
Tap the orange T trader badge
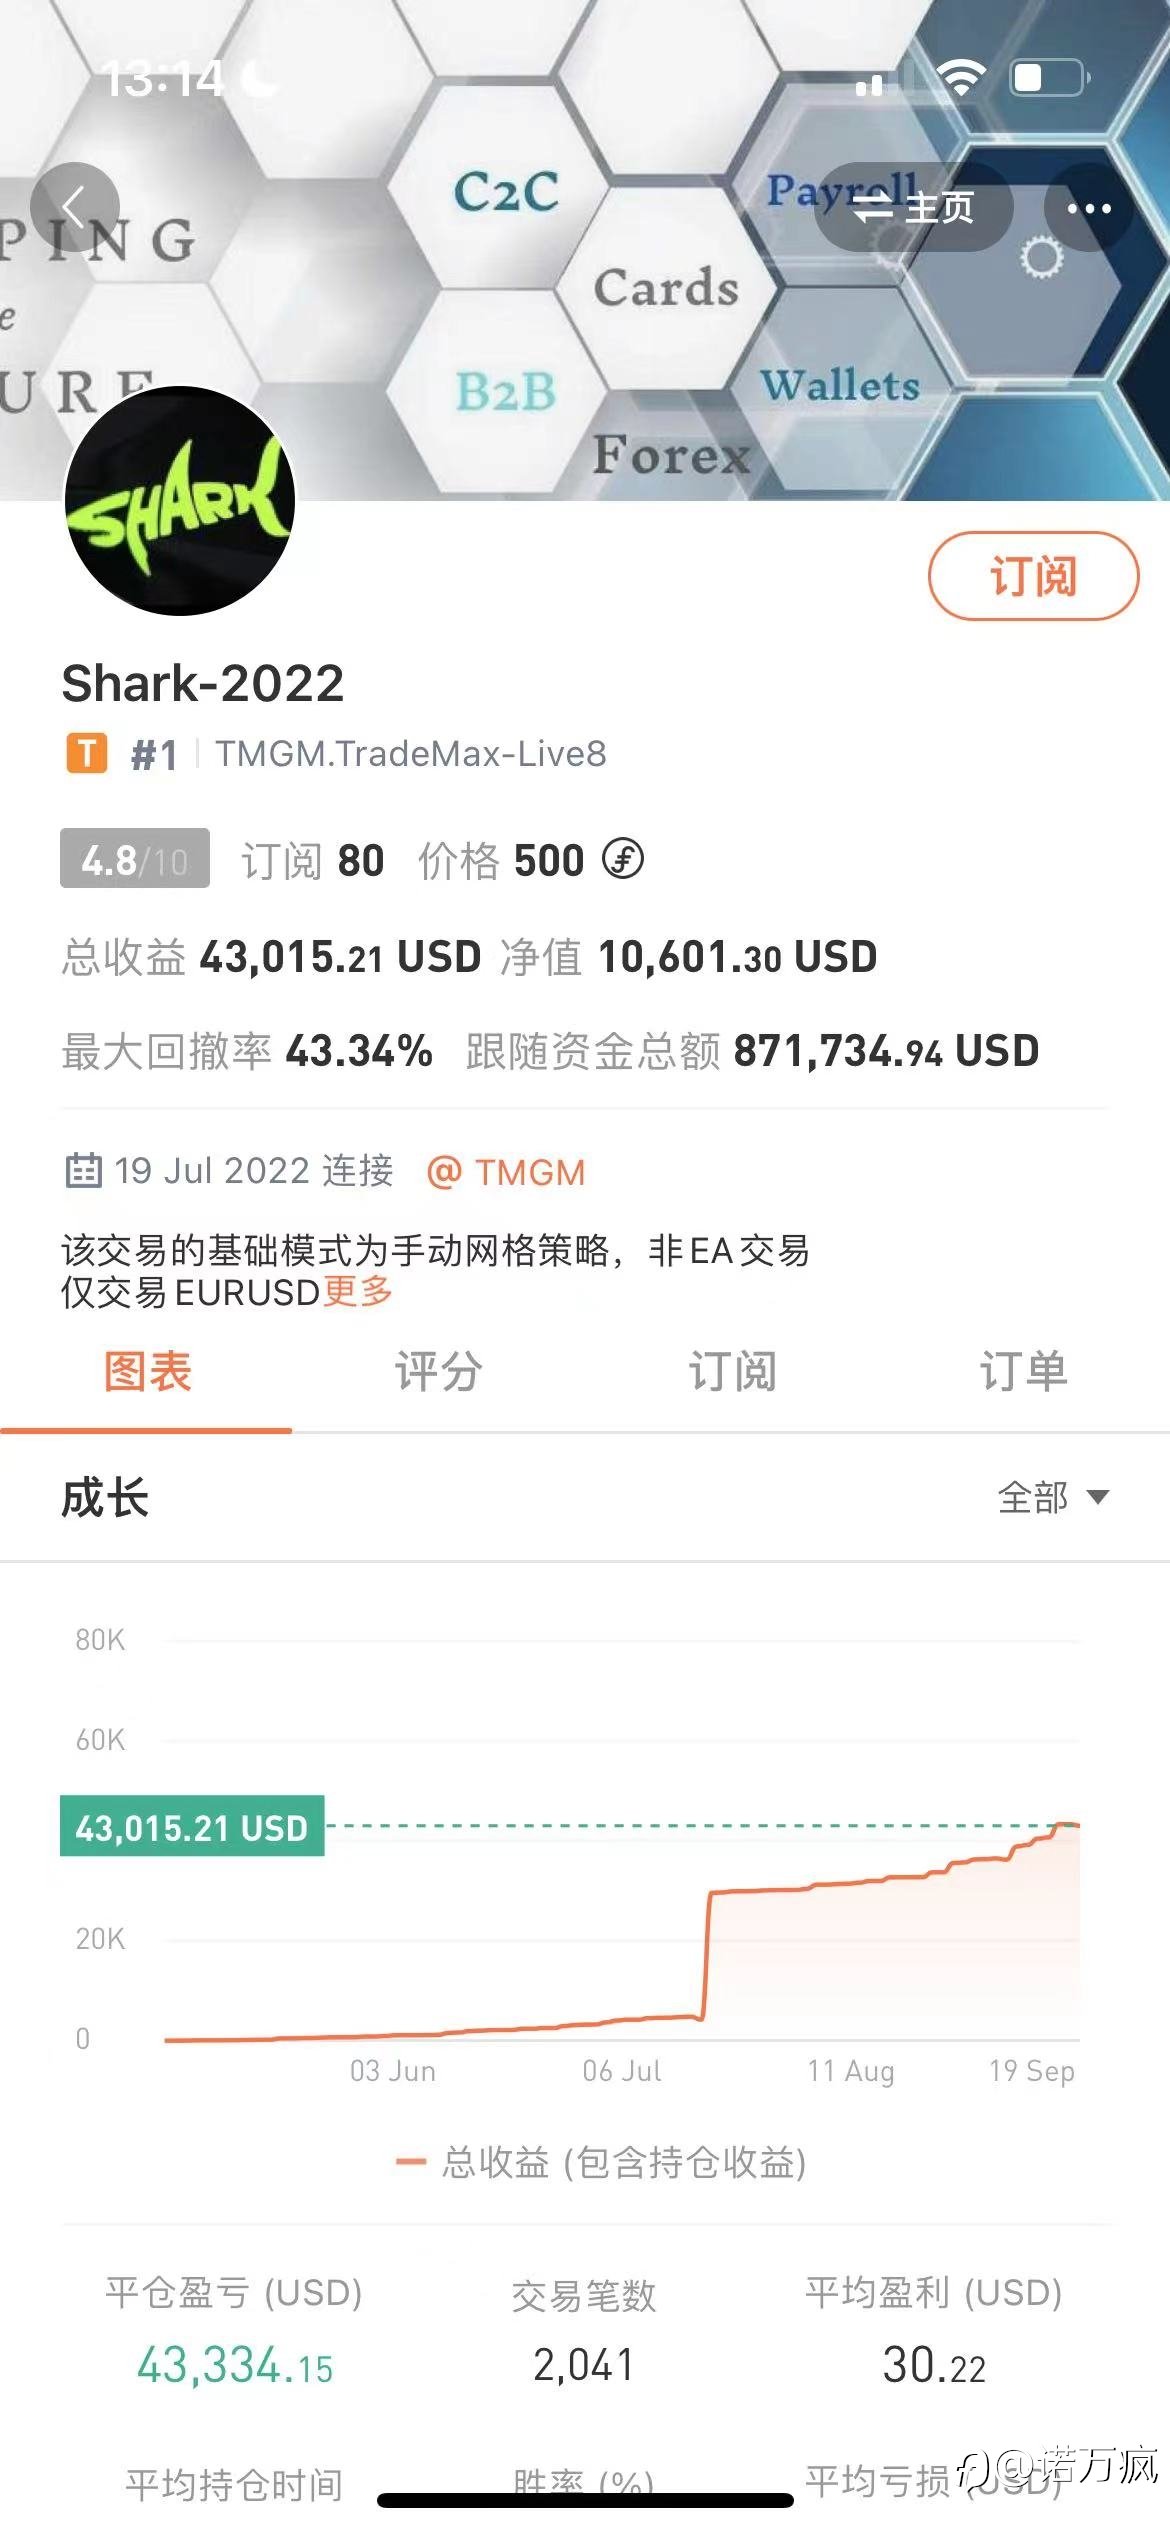87,753
